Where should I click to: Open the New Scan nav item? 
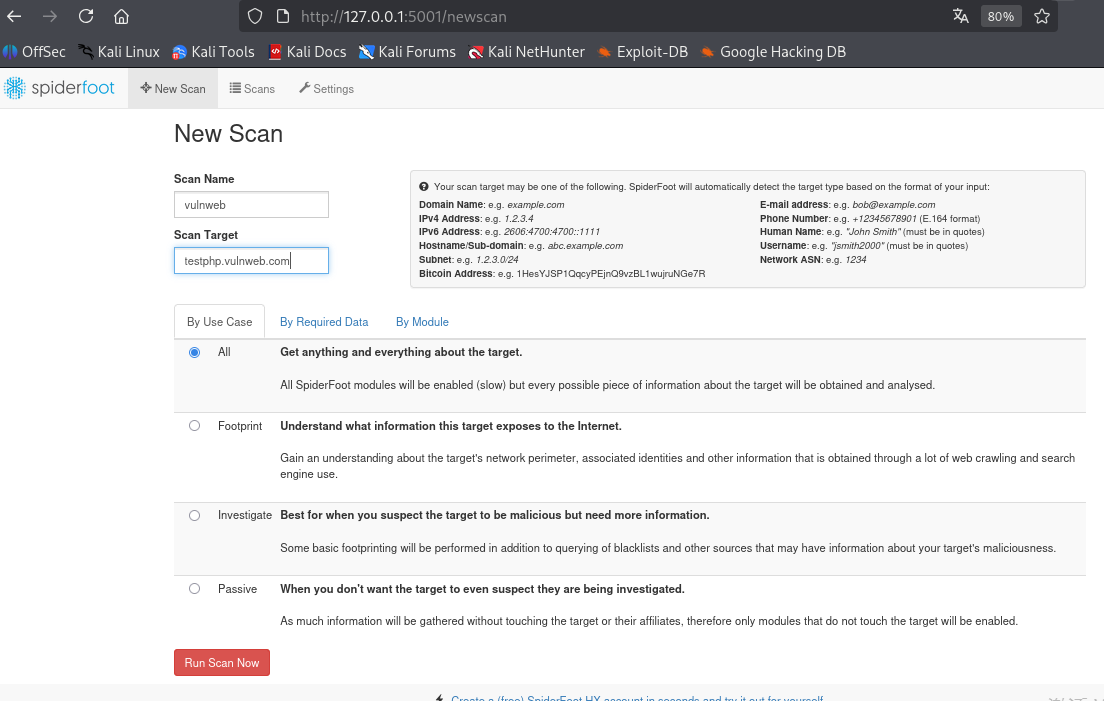173,89
